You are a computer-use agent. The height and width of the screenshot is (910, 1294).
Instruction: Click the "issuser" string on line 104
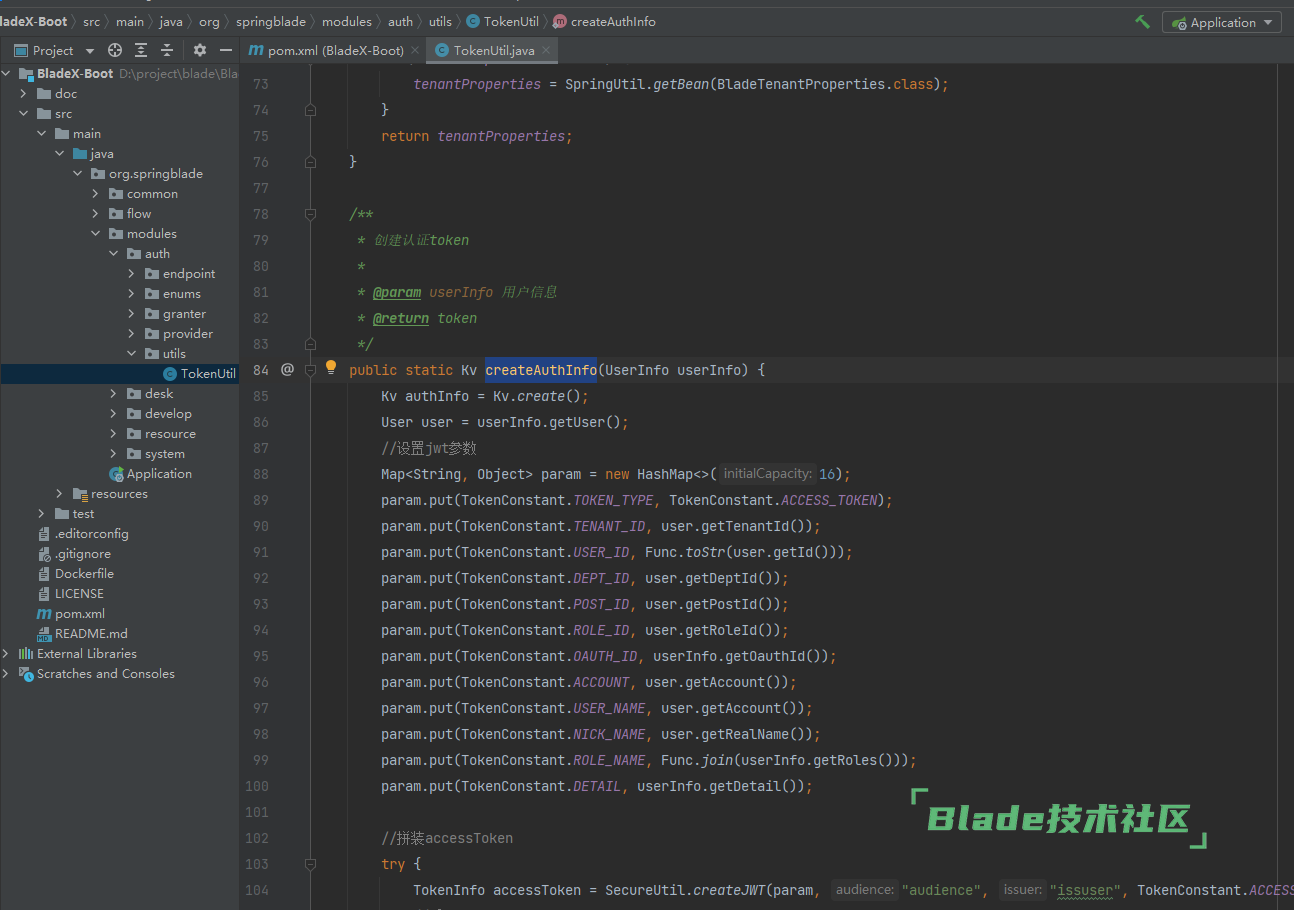[1085, 890]
